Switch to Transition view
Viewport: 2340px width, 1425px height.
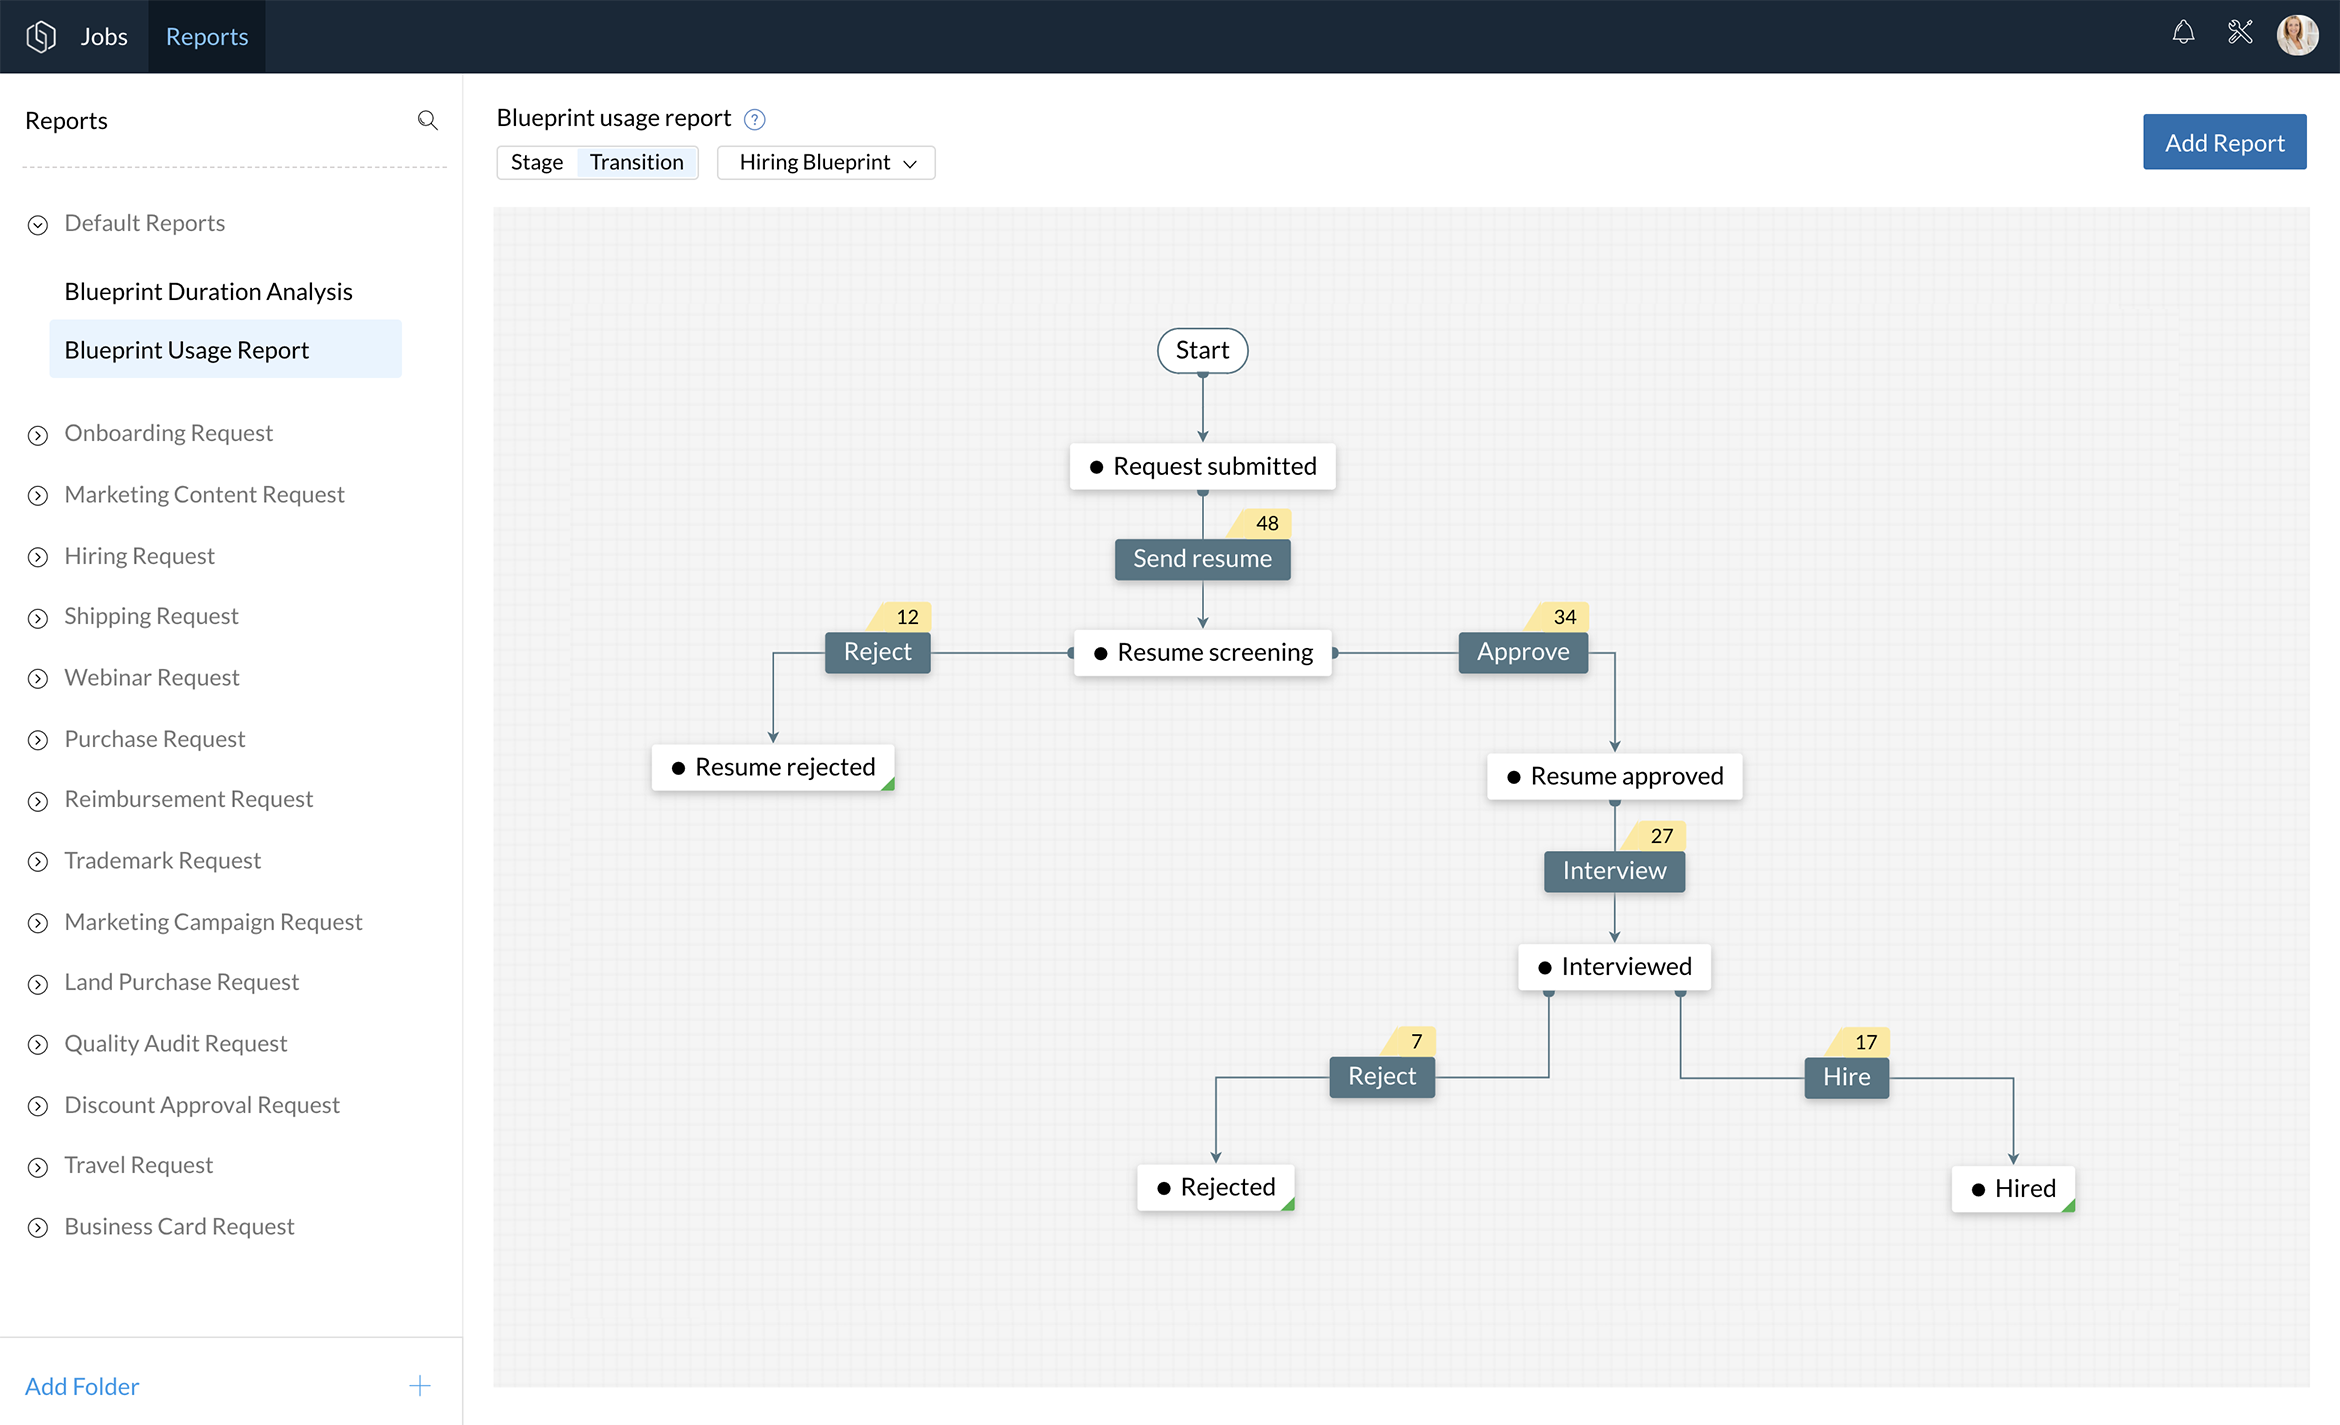click(637, 162)
